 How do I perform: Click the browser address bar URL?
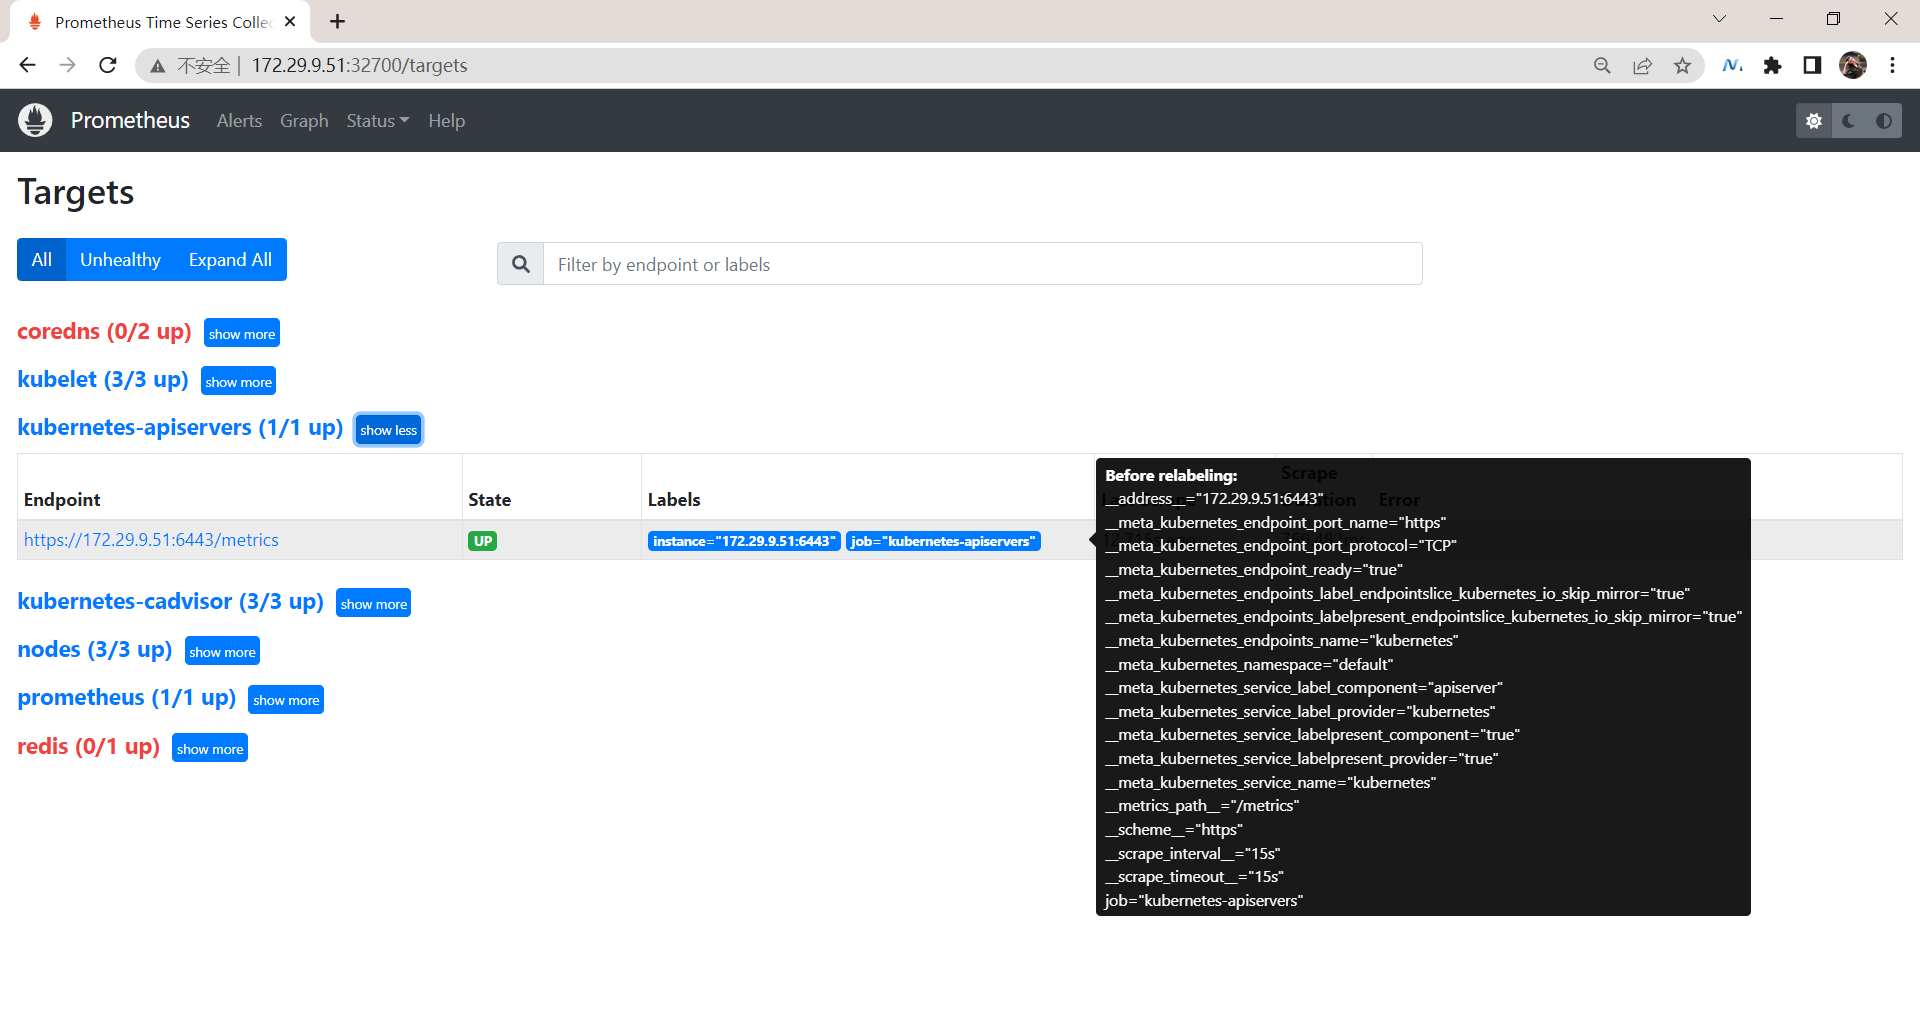359,65
